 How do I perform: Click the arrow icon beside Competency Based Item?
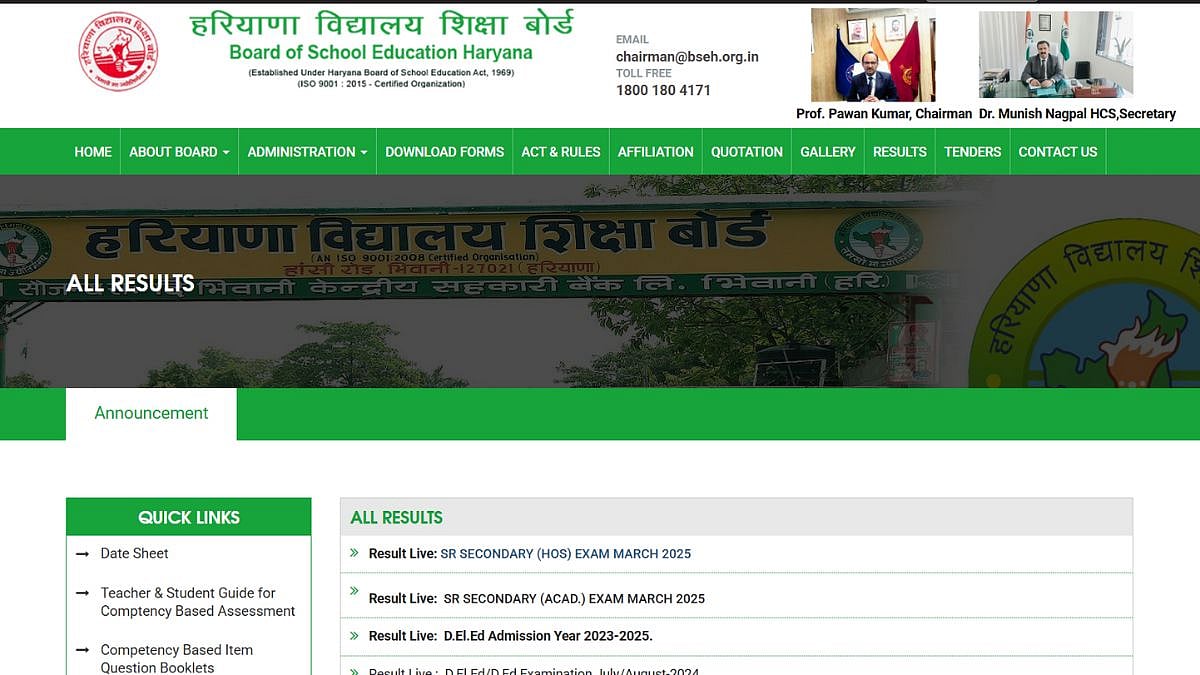82,650
